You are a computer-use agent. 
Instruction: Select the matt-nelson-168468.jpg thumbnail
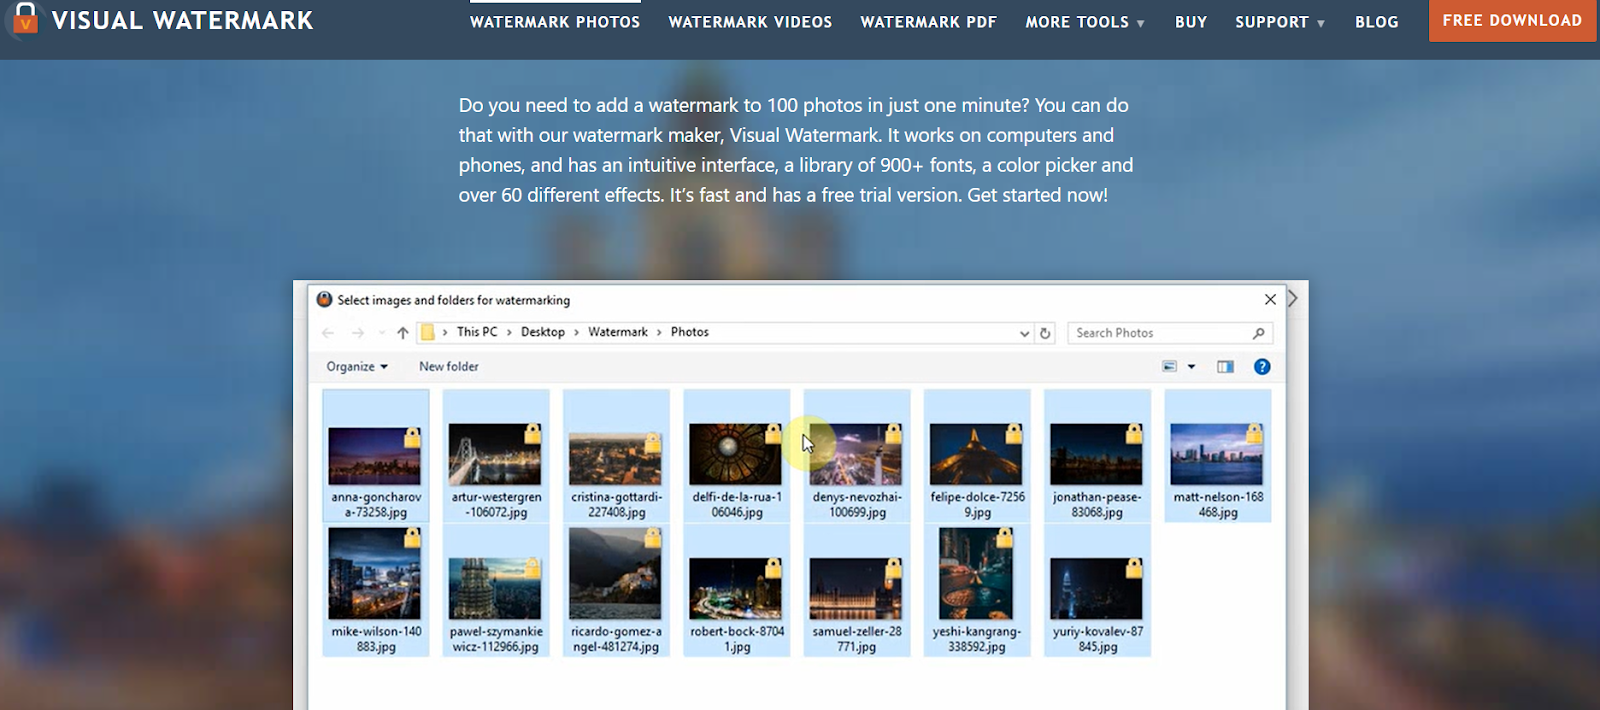coord(1216,455)
